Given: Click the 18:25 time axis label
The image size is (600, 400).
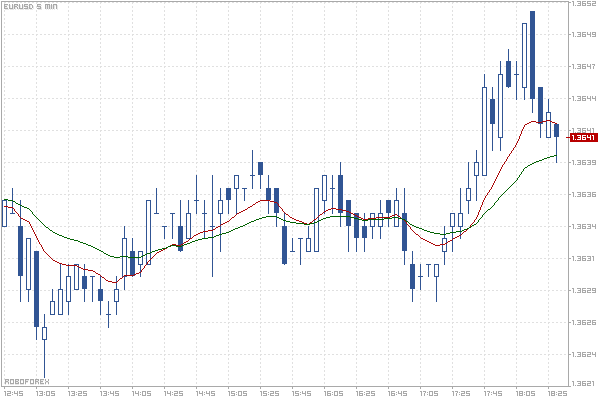Looking at the screenshot, I should (558, 393).
